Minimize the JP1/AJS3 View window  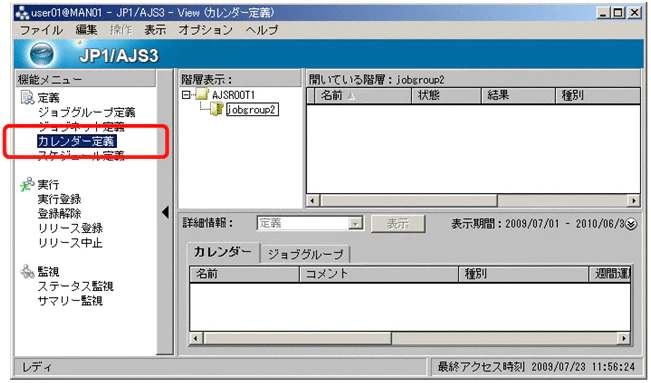coord(603,12)
